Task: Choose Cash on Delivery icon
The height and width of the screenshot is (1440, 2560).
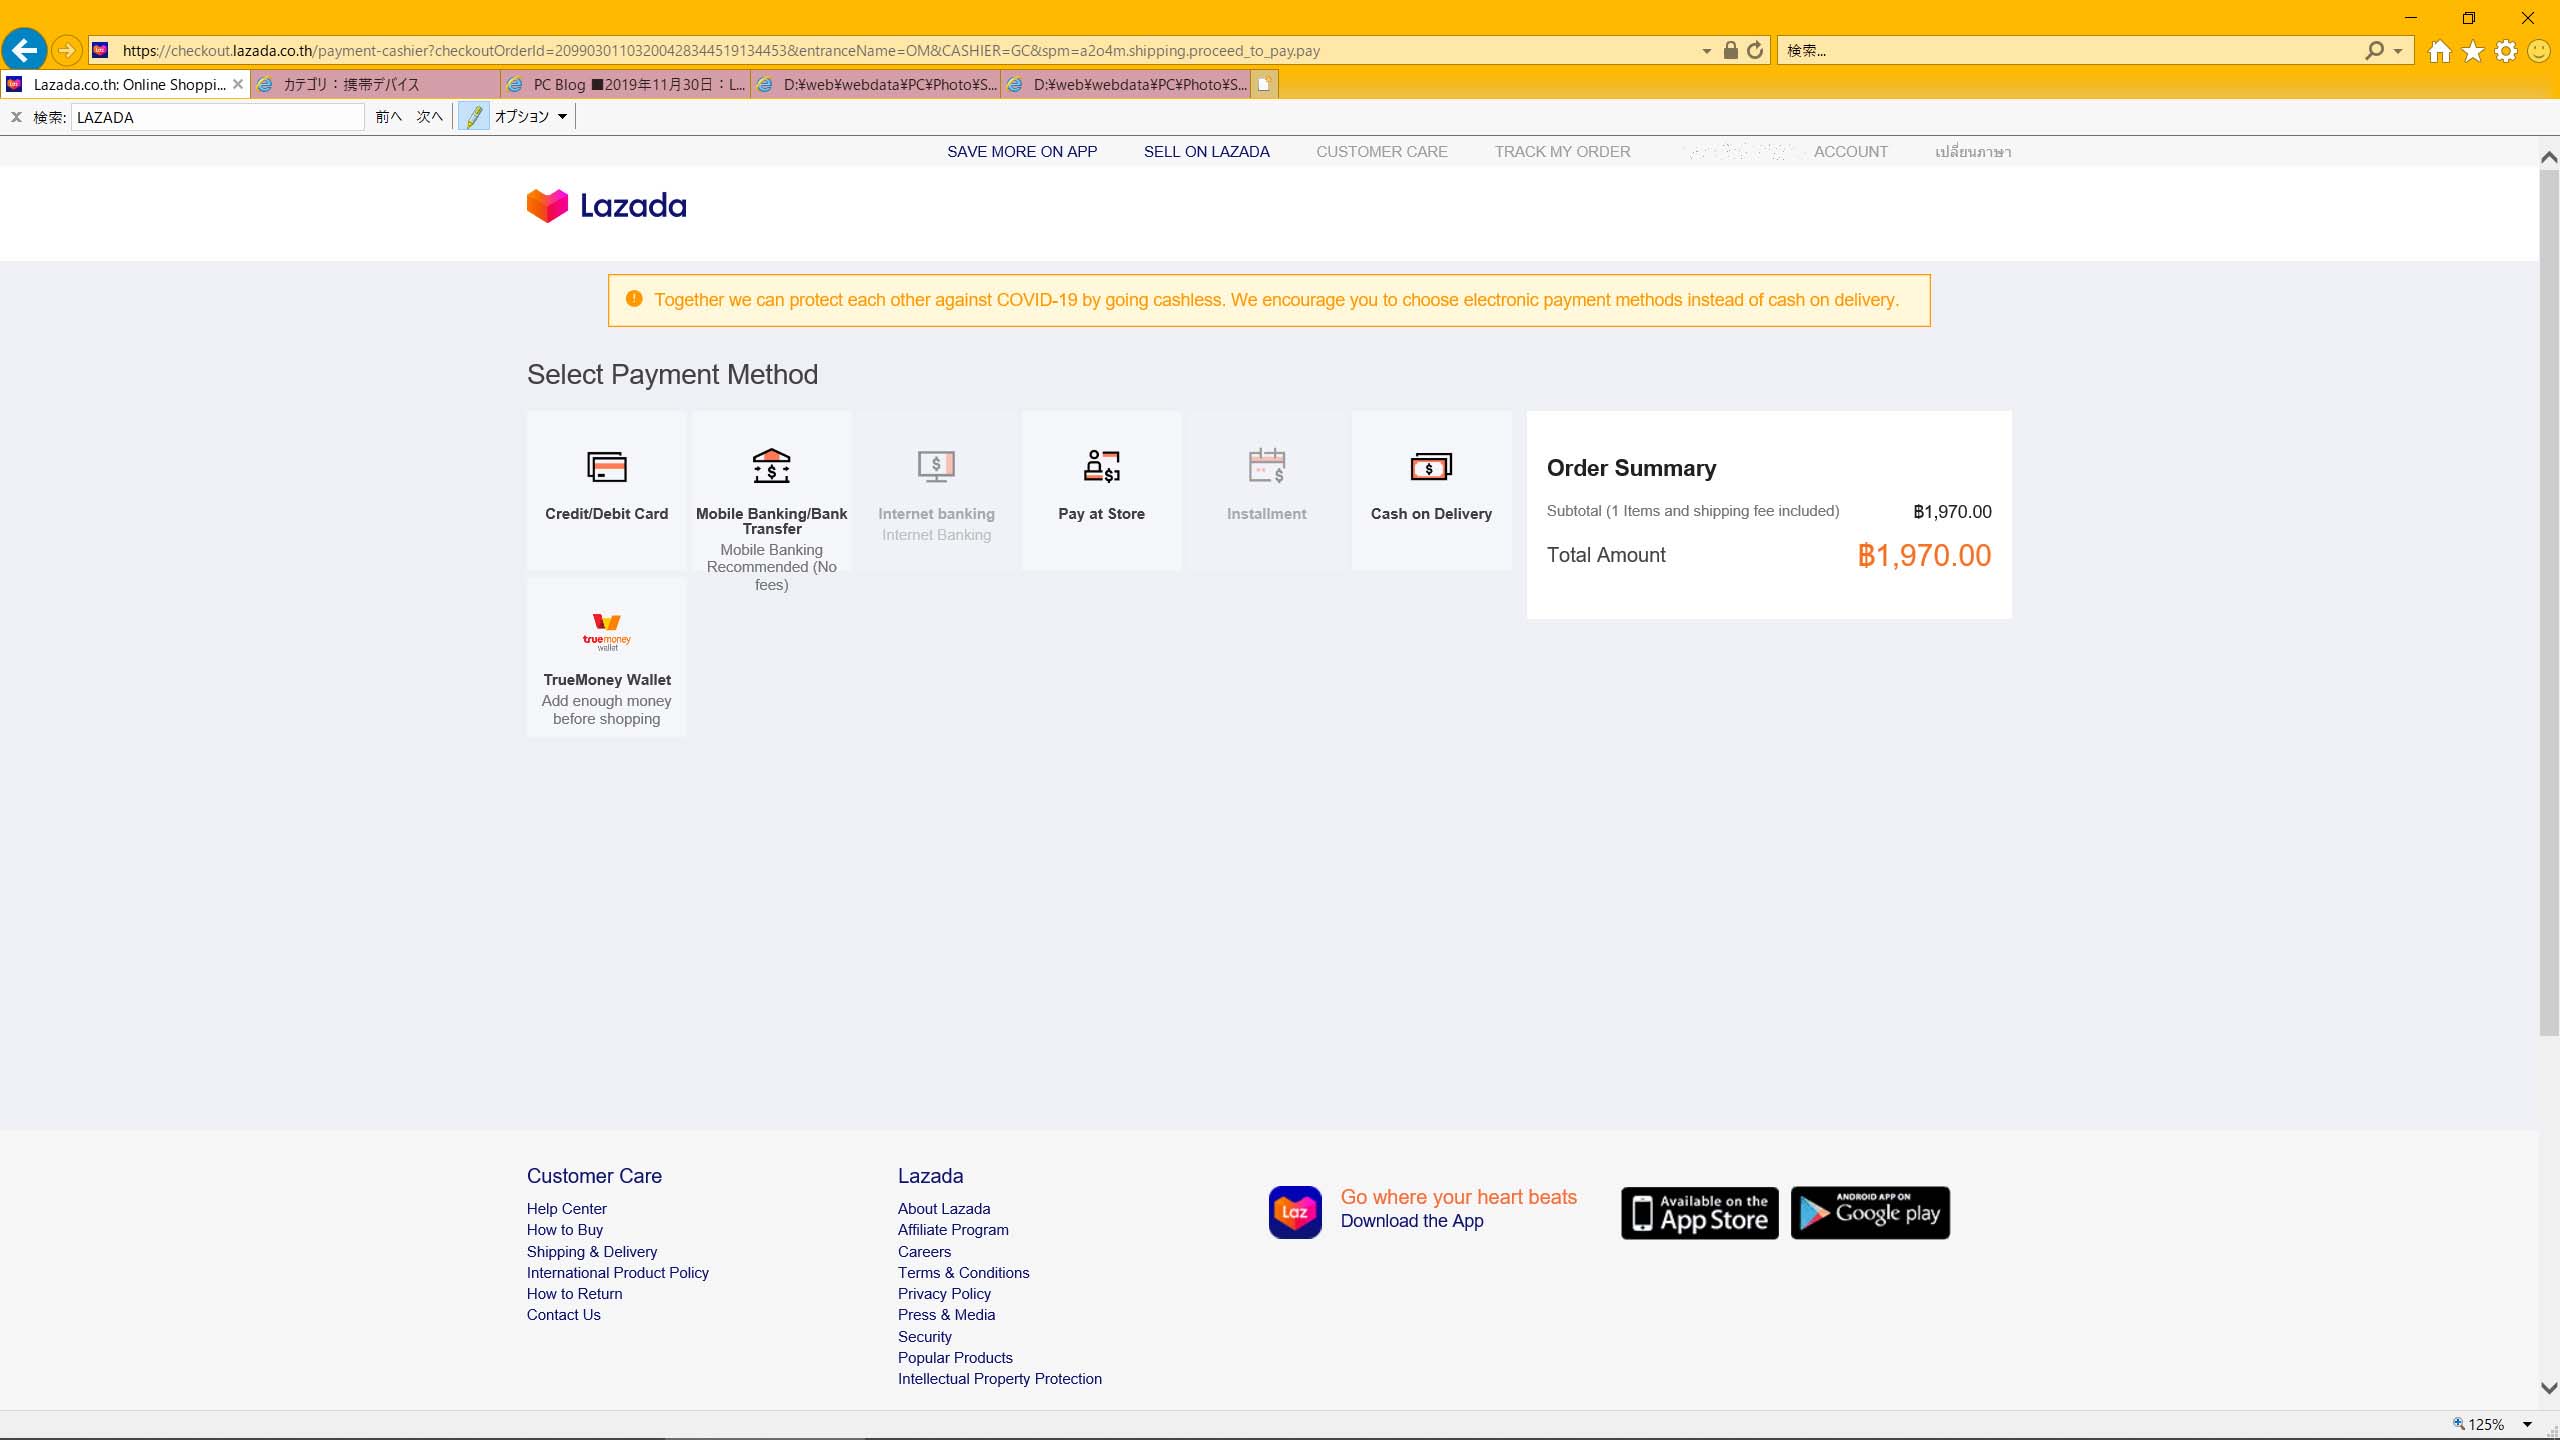Action: coord(1431,466)
